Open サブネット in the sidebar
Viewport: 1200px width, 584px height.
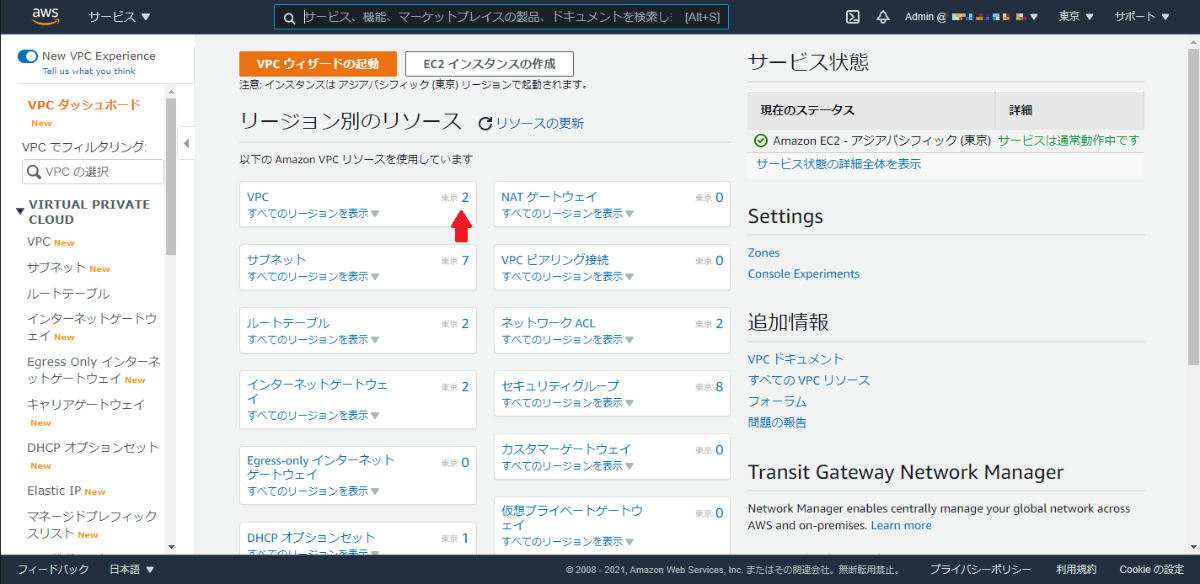[x=57, y=268]
